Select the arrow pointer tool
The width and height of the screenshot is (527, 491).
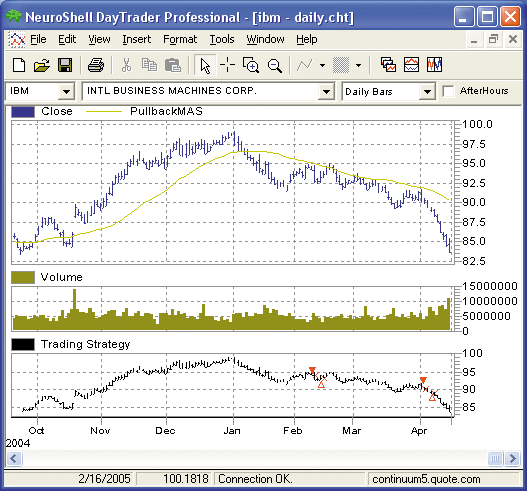click(205, 65)
